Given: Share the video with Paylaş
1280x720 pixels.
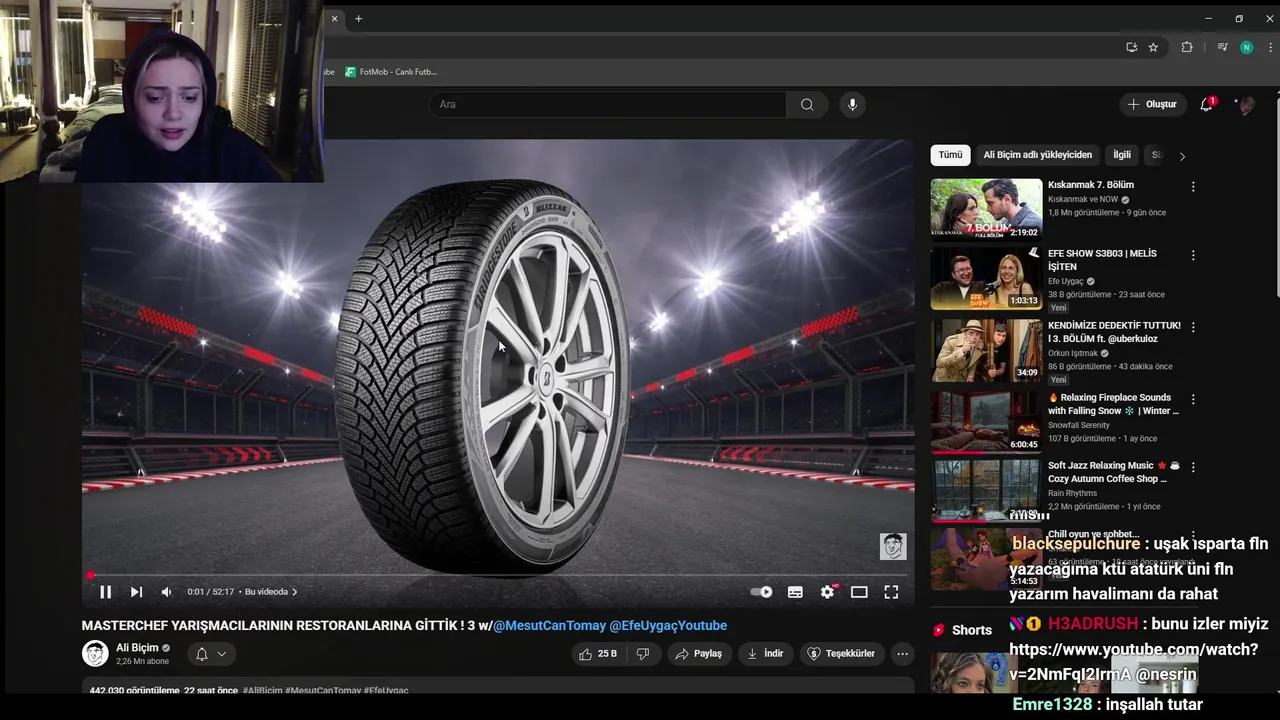Looking at the screenshot, I should (x=698, y=654).
